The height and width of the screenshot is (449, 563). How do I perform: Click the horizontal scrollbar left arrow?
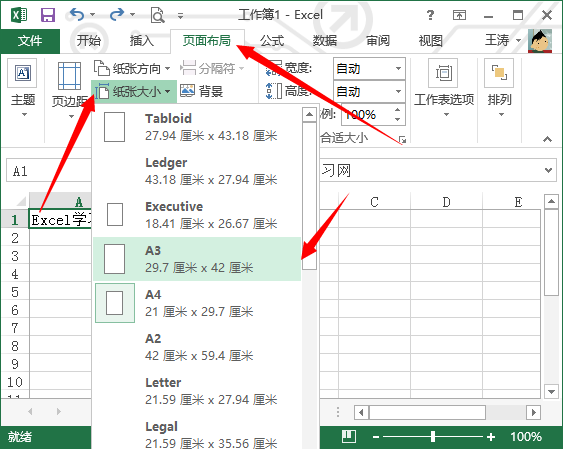coord(361,412)
